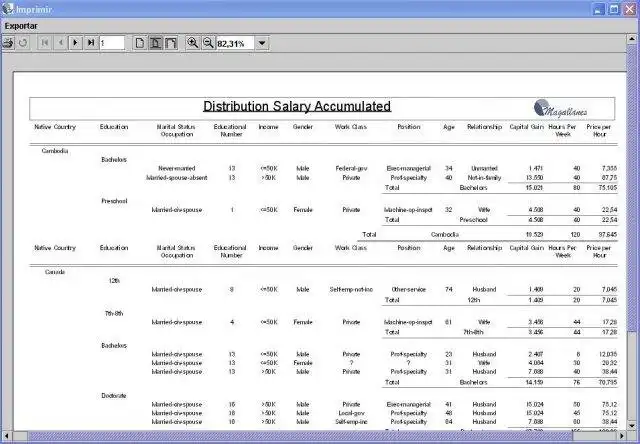Viewport: 640px width, 444px height.
Task: Click the vertical scrollbar up arrow
Action: coord(631,39)
